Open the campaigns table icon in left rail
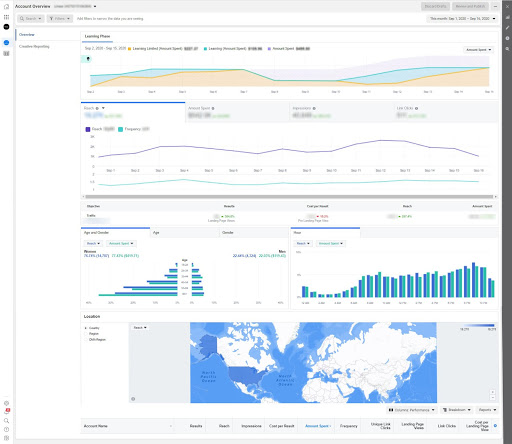Image resolution: width=512 pixels, height=444 pixels. pos(6,54)
